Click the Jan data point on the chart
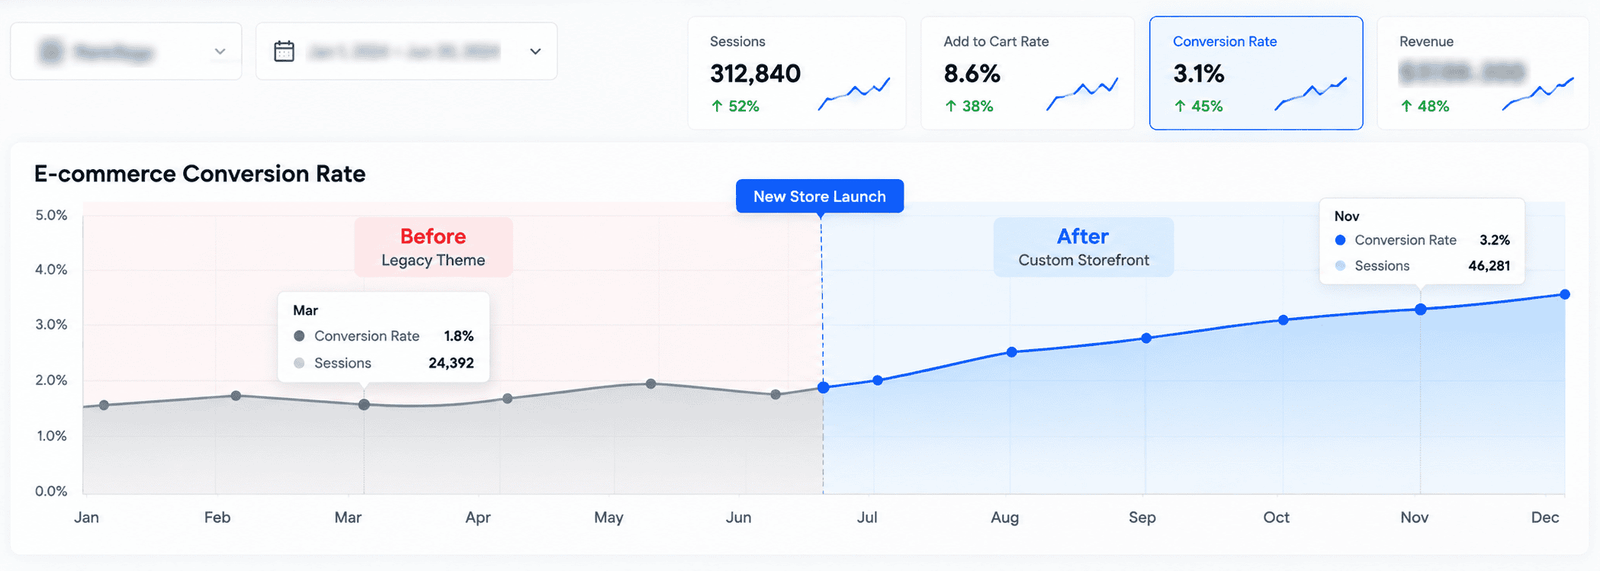This screenshot has width=1600, height=571. pos(104,405)
